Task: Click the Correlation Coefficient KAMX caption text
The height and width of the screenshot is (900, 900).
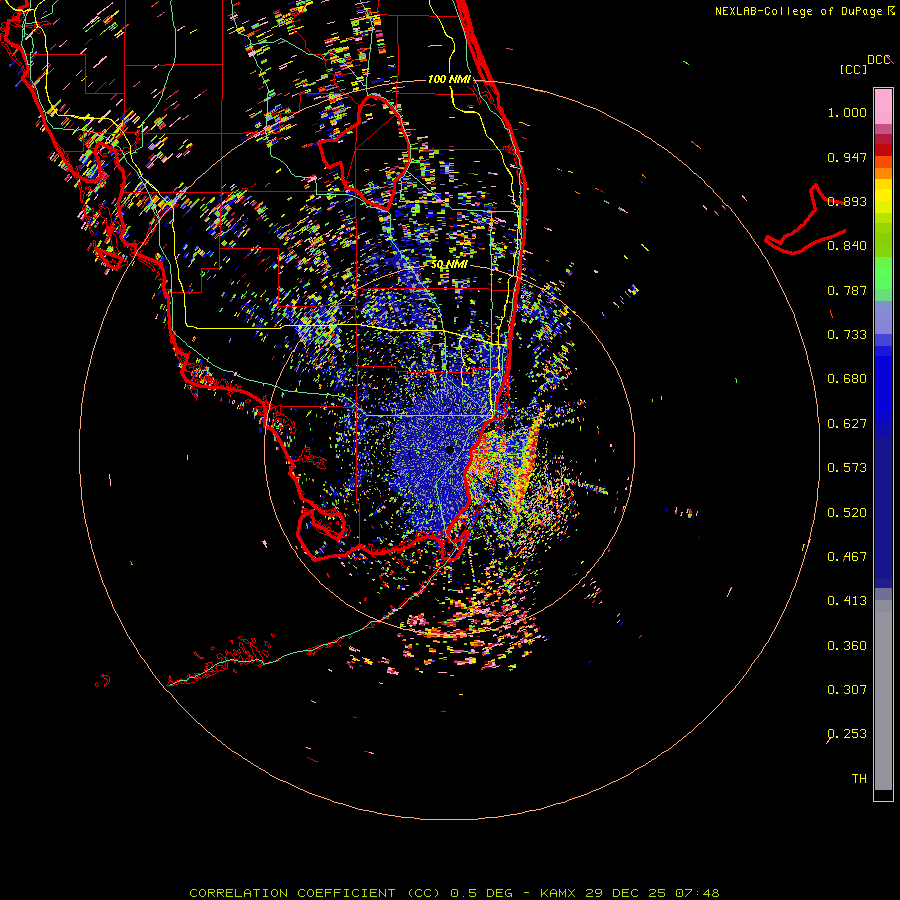Action: [454, 893]
